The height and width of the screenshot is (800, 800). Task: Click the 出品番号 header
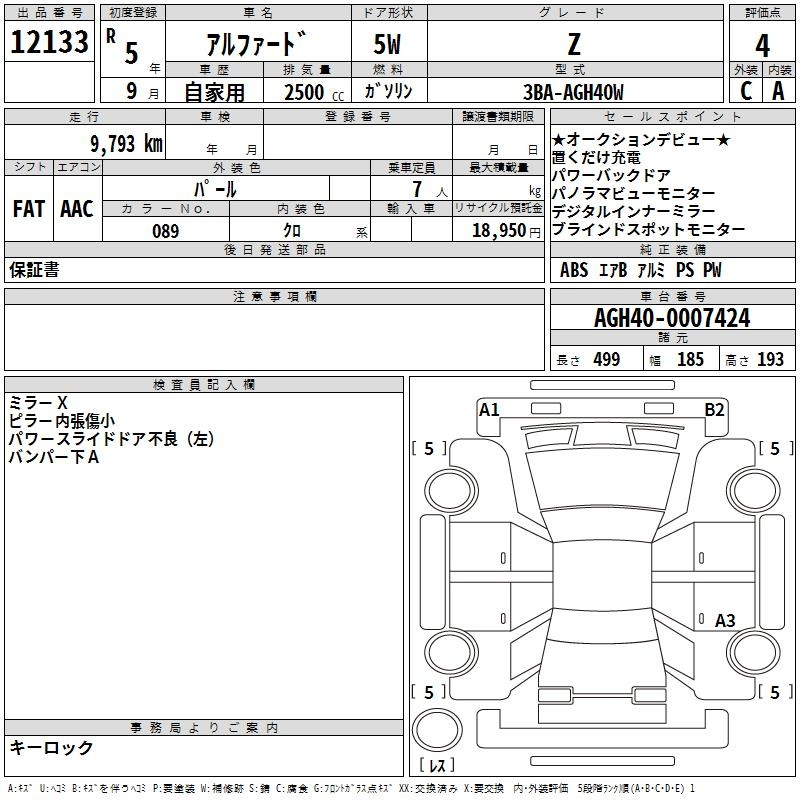(x=49, y=13)
